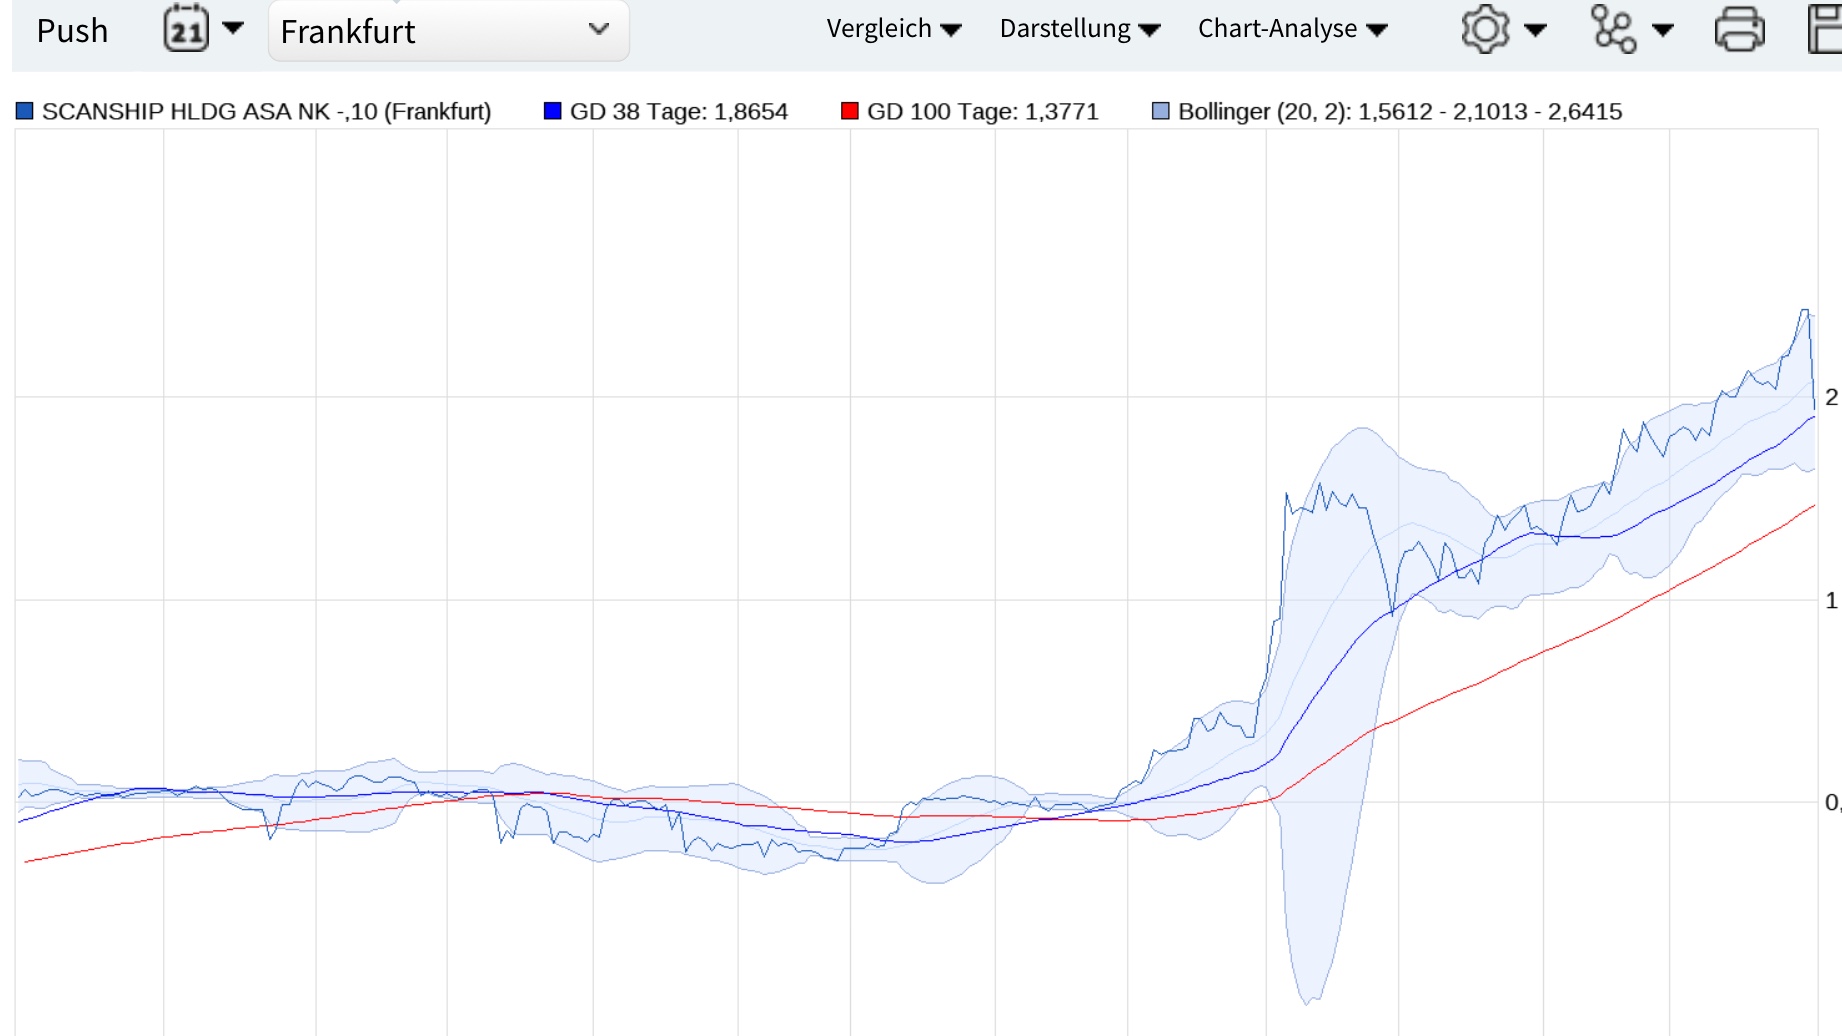1842x1036 pixels.
Task: Click the SCANSHIP HLDG ASA legend label
Action: coord(266,111)
